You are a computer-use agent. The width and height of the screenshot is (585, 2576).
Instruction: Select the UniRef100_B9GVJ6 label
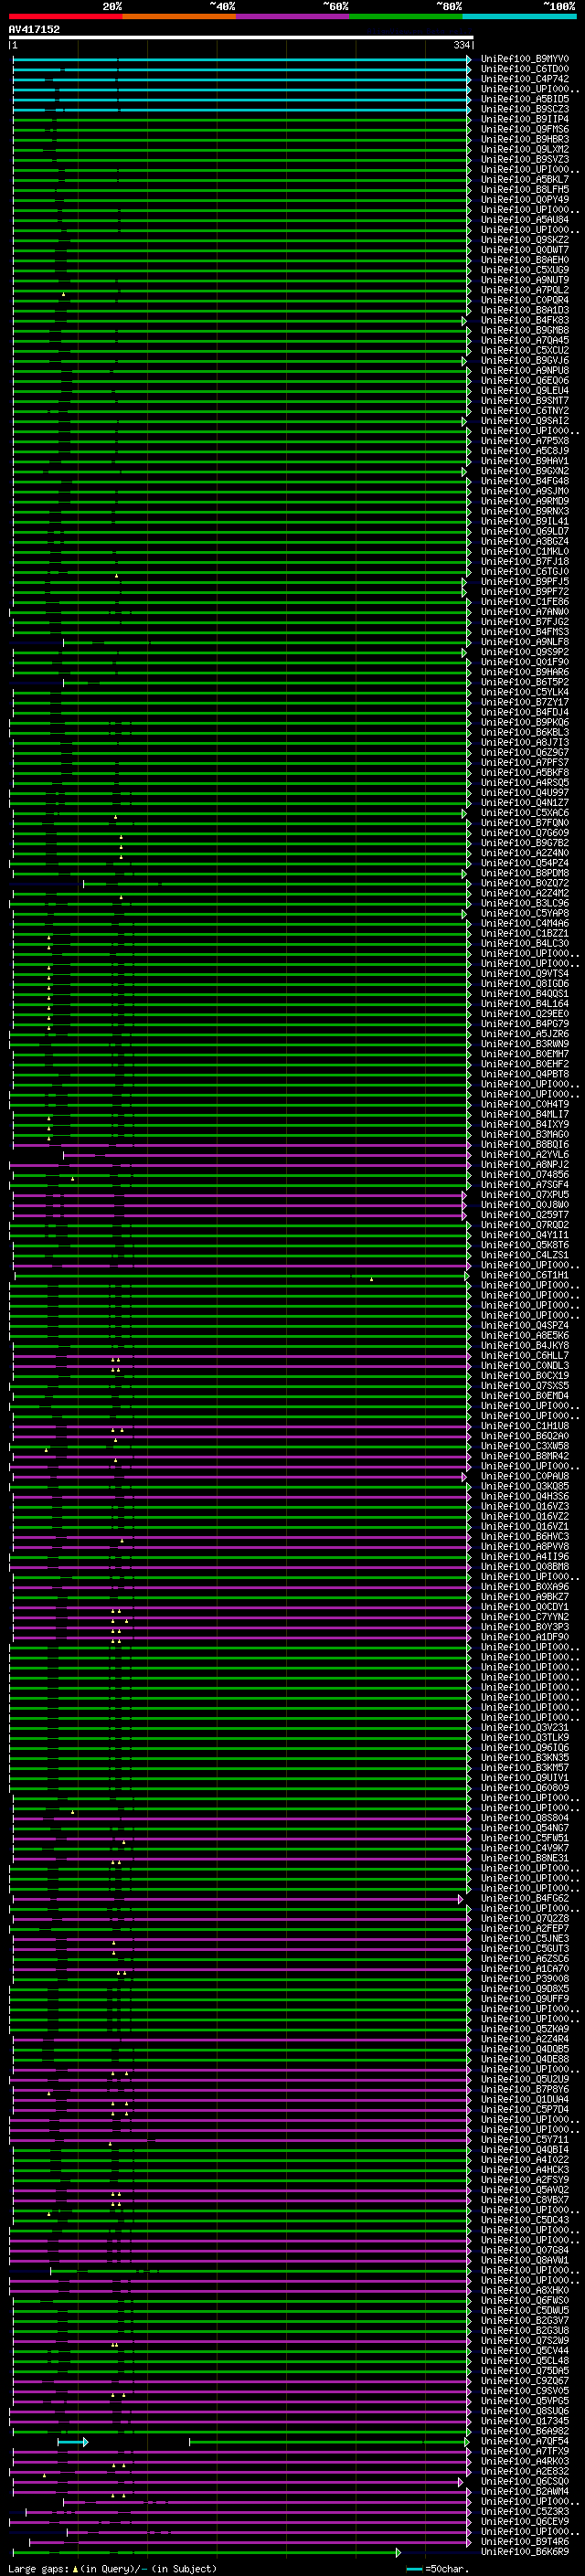tap(525, 360)
